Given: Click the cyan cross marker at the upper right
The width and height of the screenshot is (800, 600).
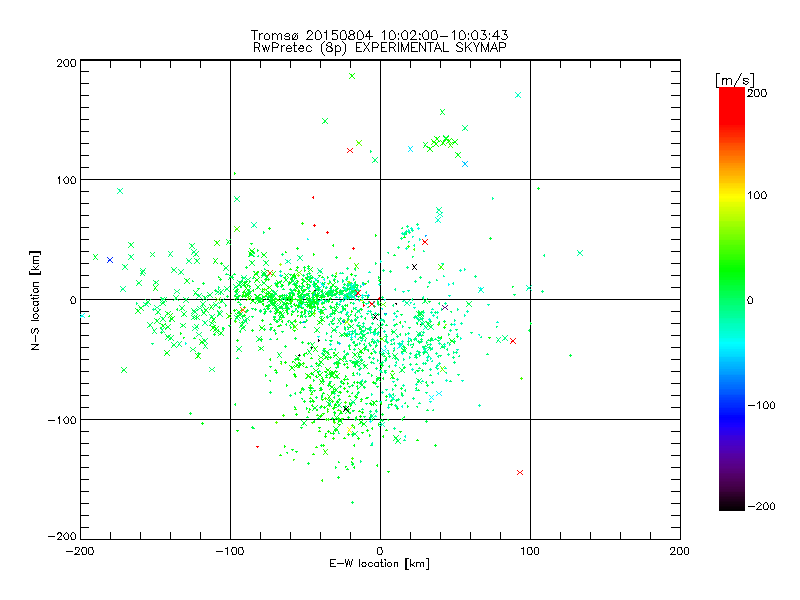Looking at the screenshot, I should [x=518, y=95].
